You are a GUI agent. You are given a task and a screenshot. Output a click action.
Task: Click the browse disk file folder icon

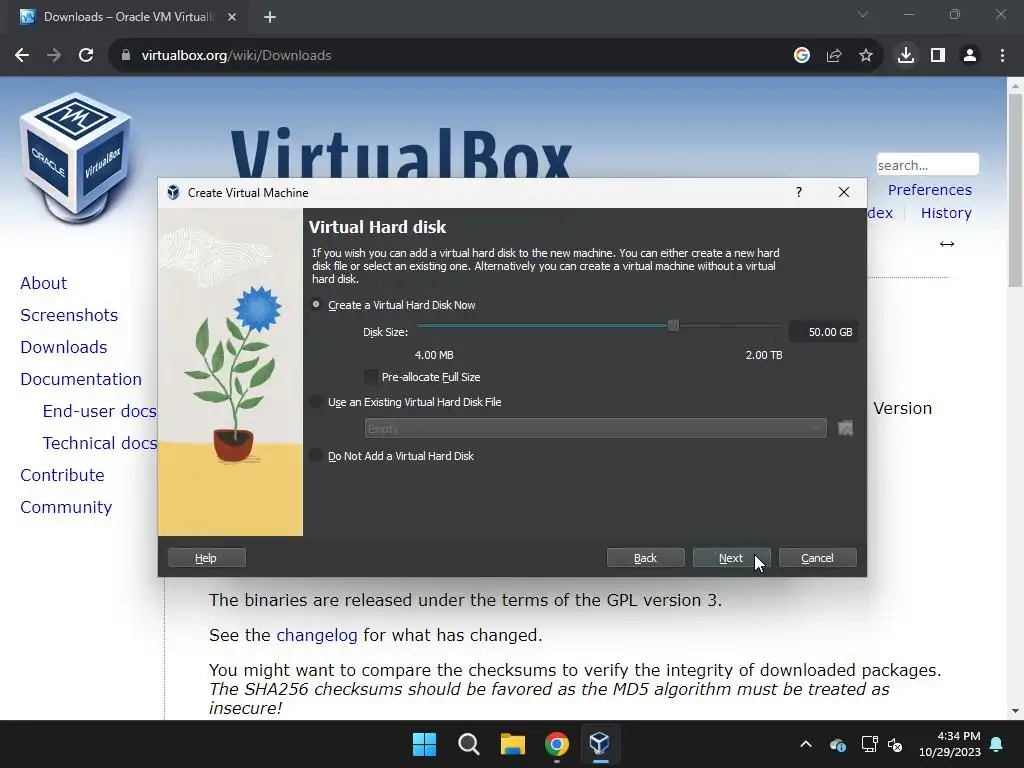tap(846, 428)
